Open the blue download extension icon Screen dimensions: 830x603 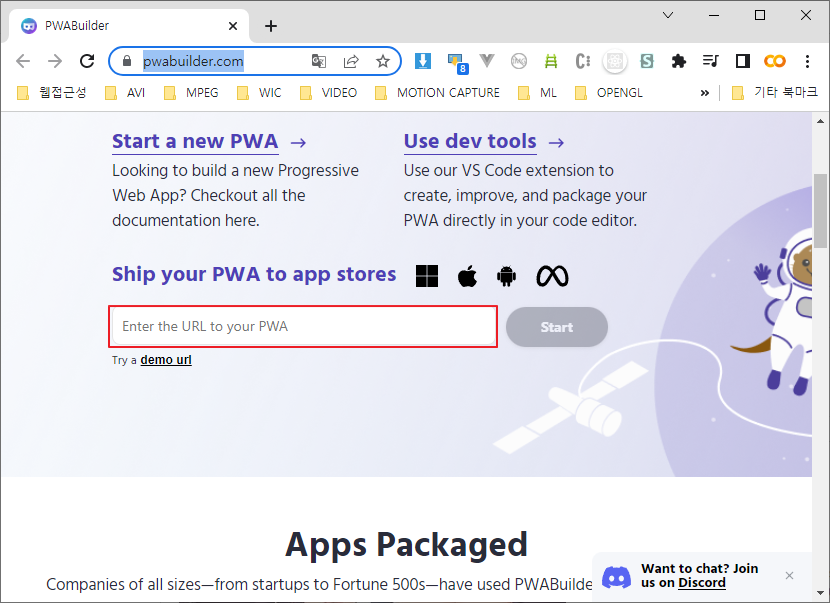[x=422, y=61]
